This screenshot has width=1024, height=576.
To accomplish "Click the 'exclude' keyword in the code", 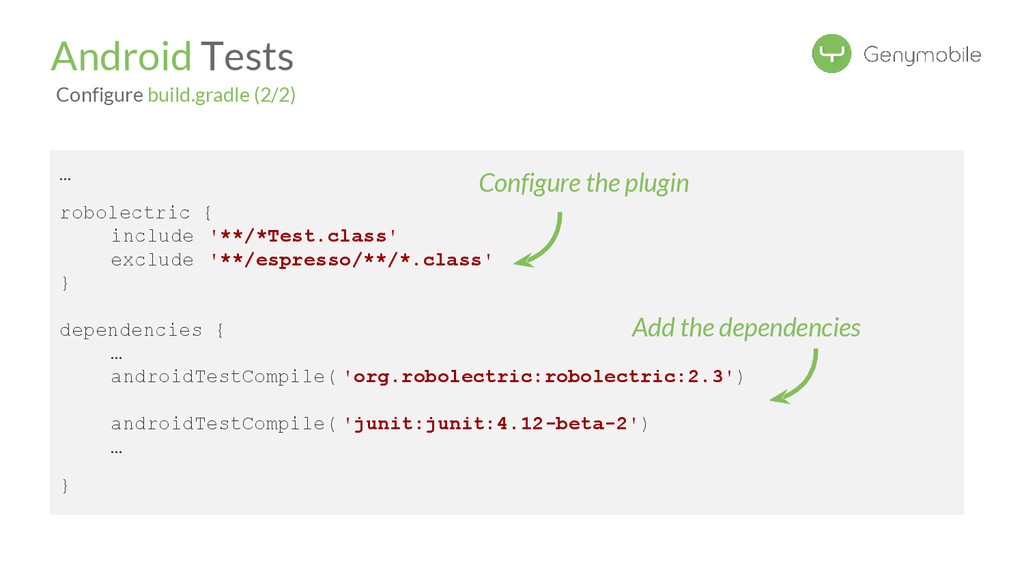I will [152, 260].
